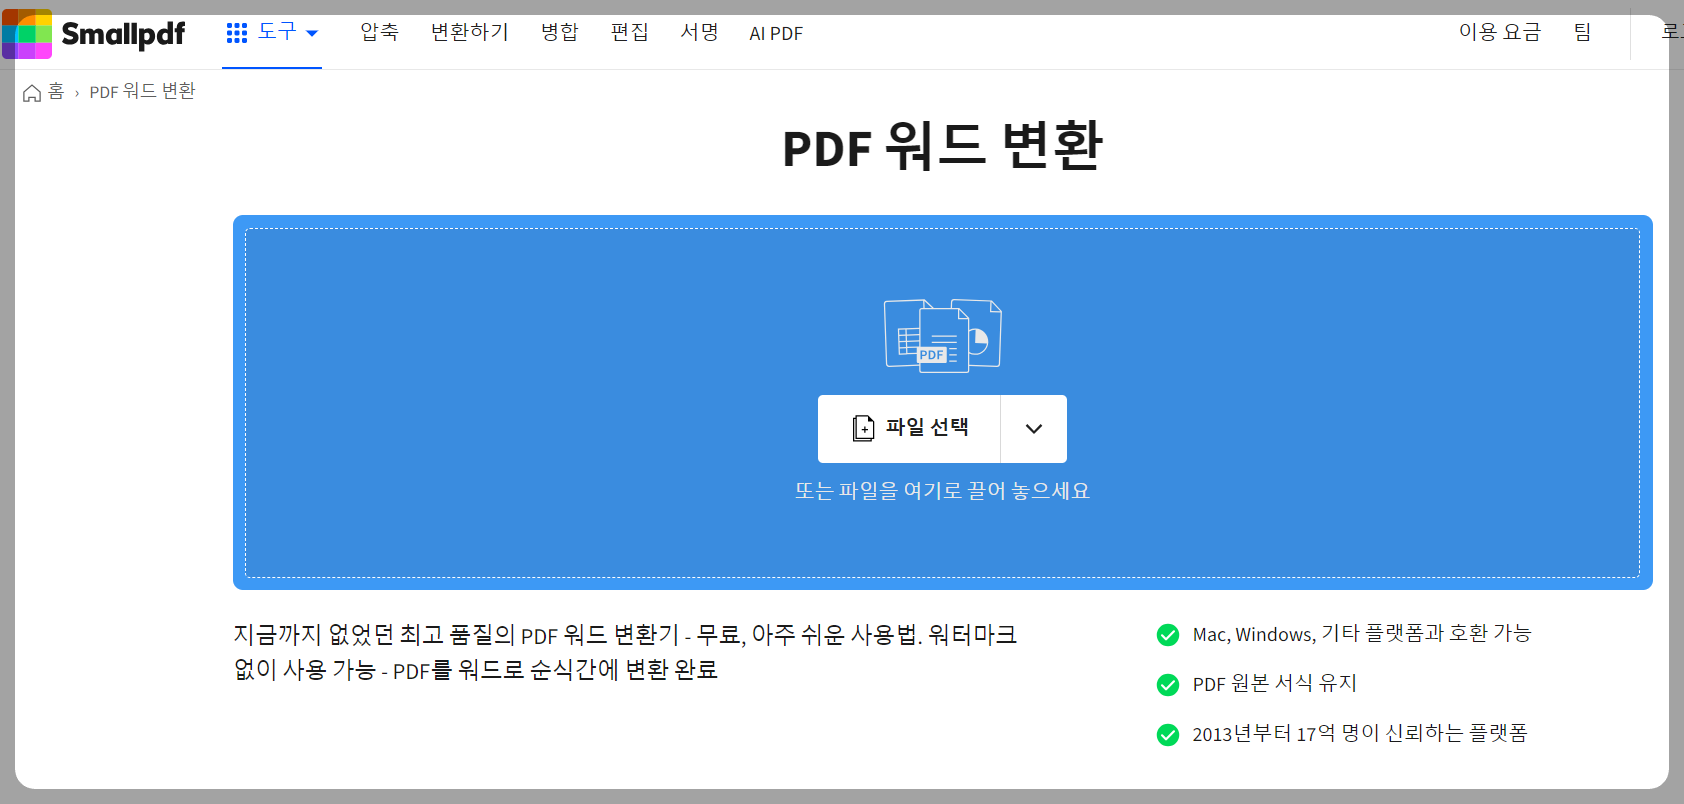Image resolution: width=1684 pixels, height=804 pixels.
Task: Click the "2013년부터 17억 명이 신뢰하는 플랫폼" text
Action: coord(1360,734)
